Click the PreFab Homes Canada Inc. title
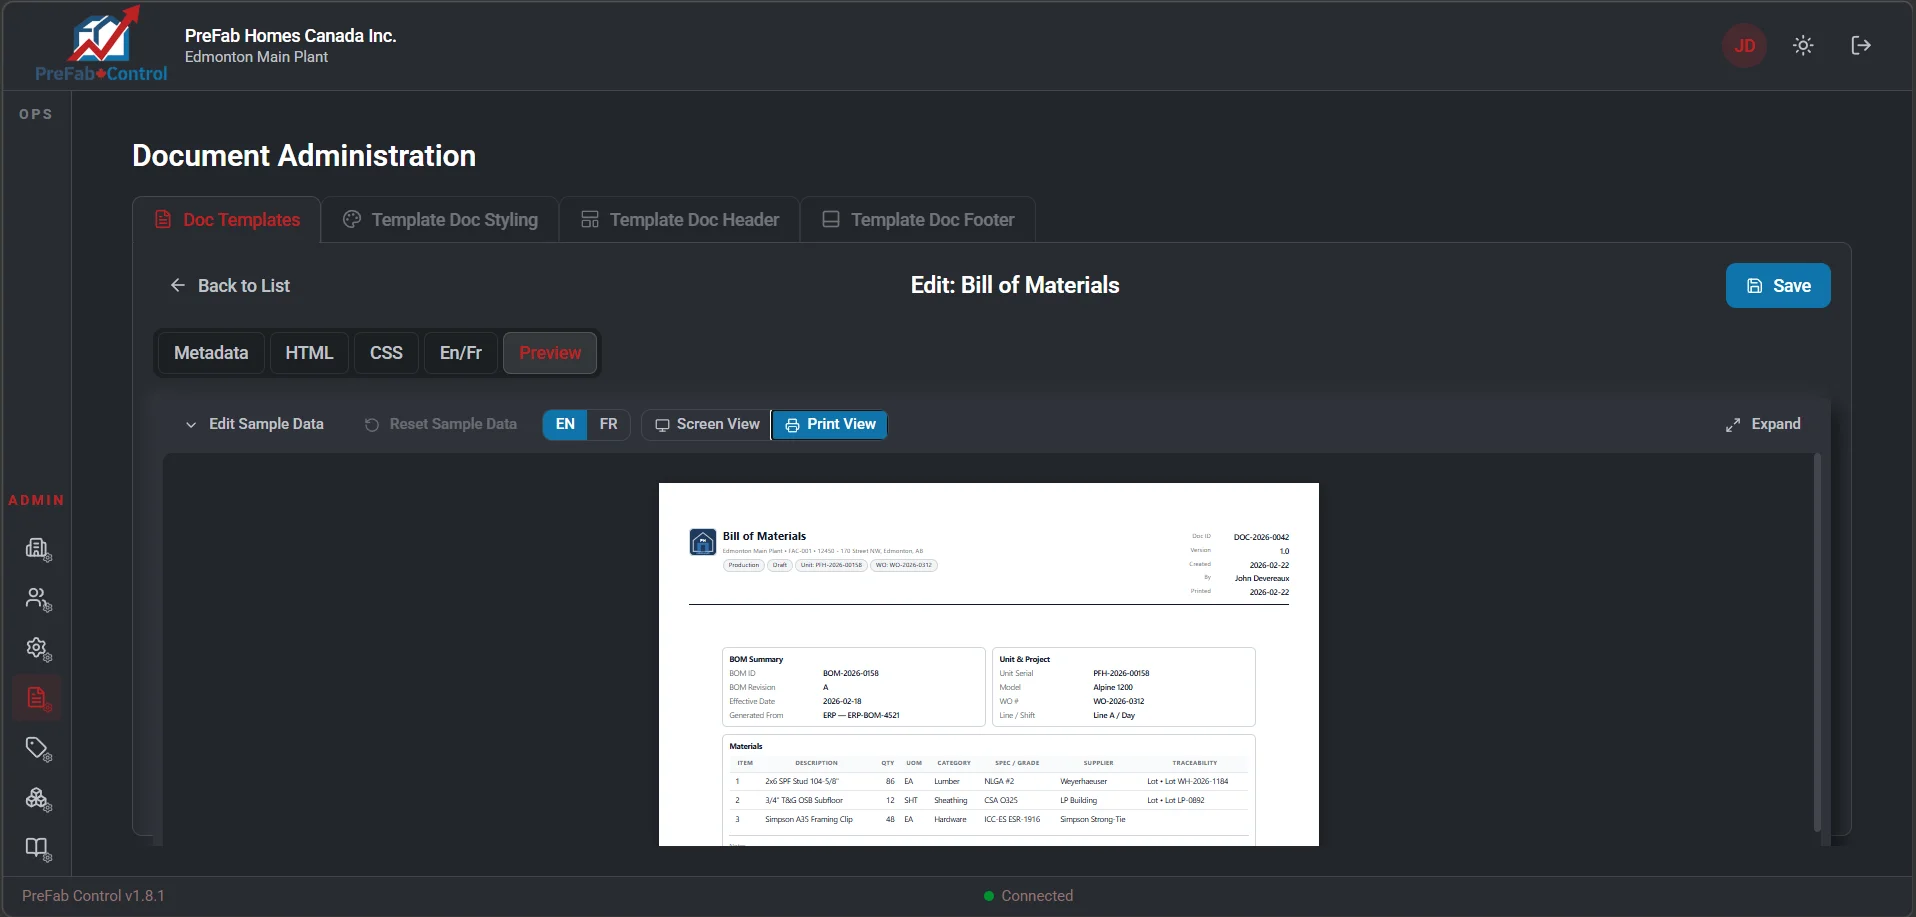 (290, 35)
